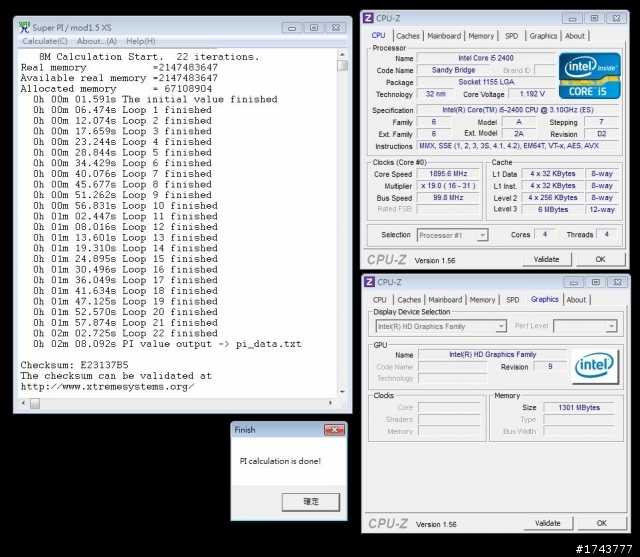
Task: Click 'PI calculation is done!' message text
Action: [x=280, y=461]
